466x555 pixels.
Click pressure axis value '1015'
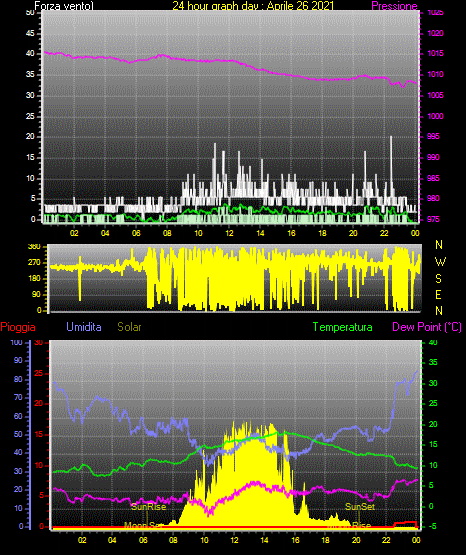(435, 53)
